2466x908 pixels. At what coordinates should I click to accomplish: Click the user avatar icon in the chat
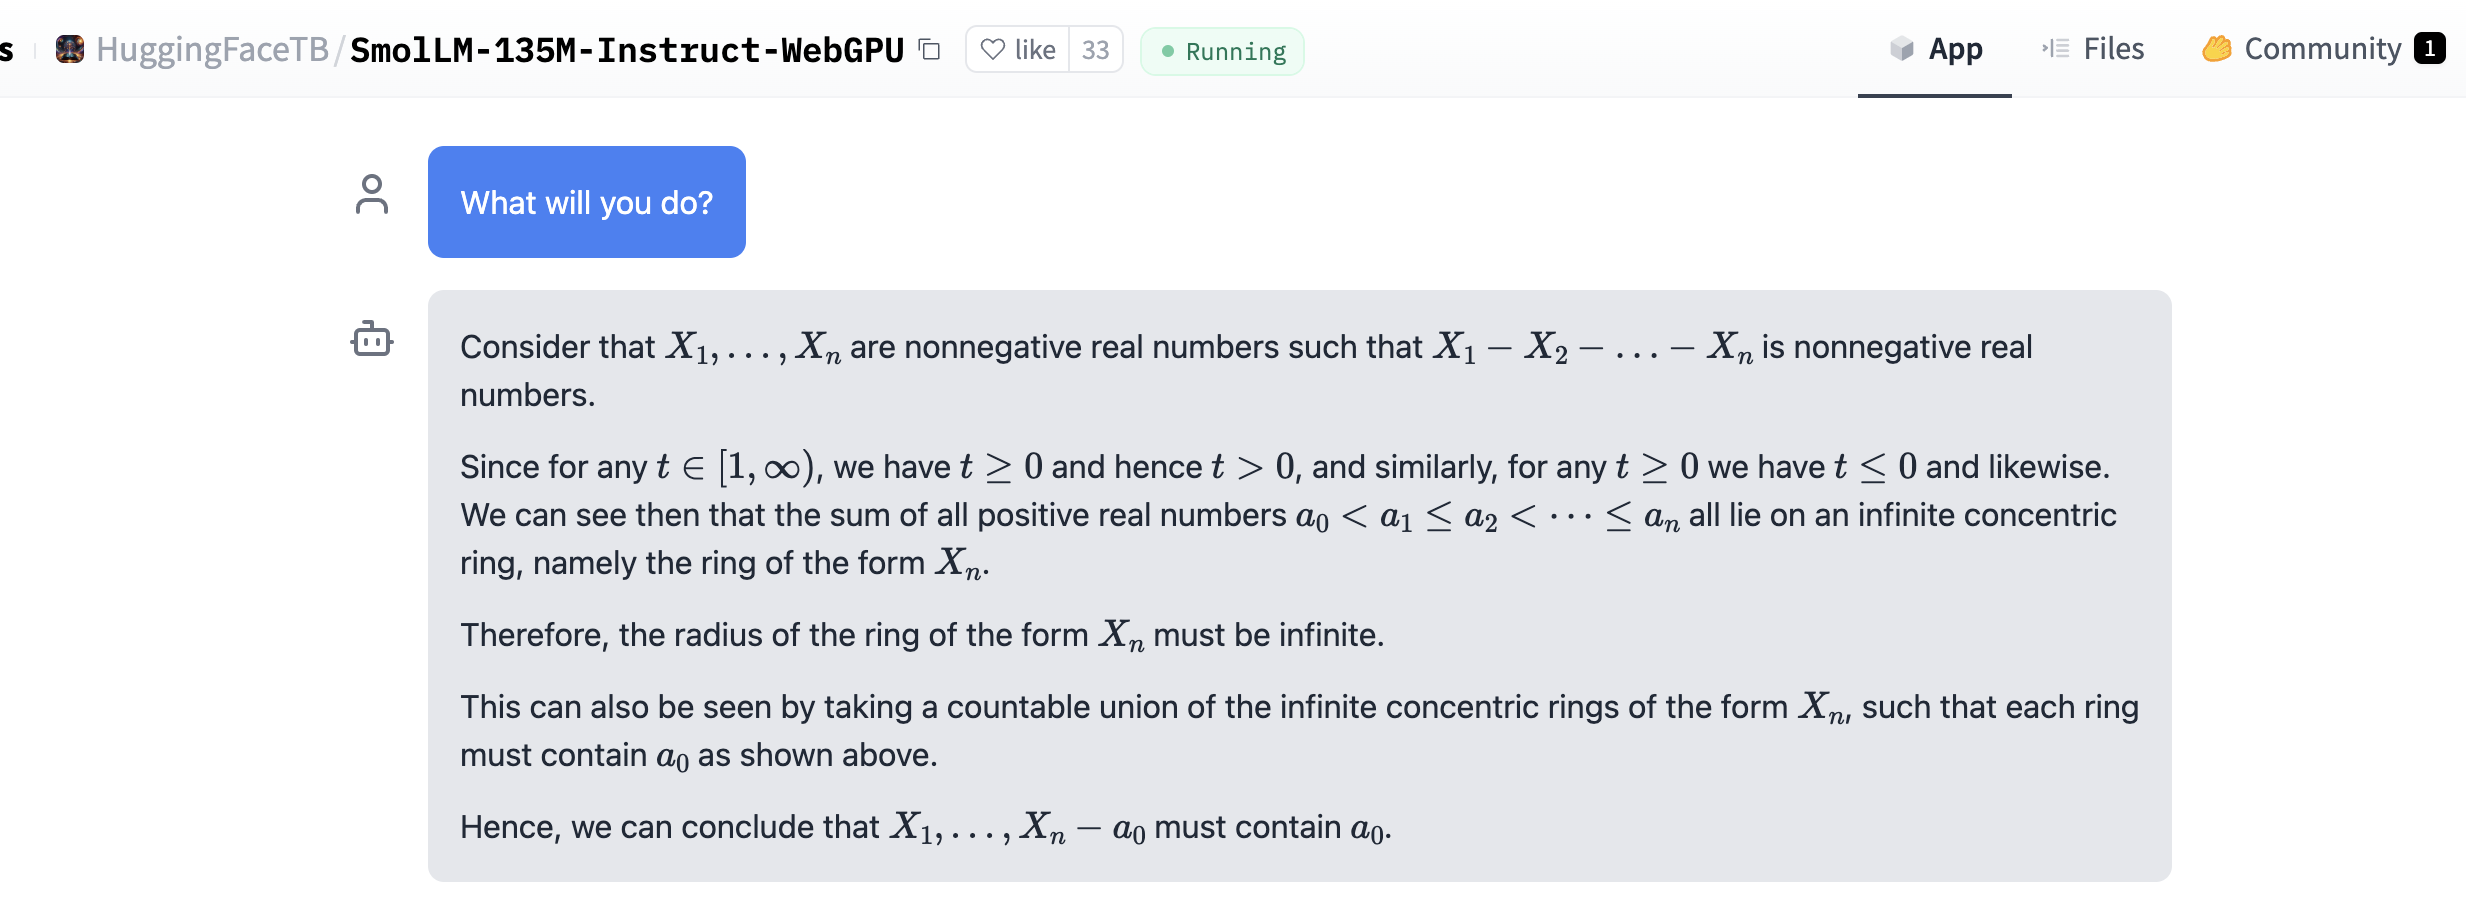(x=372, y=195)
